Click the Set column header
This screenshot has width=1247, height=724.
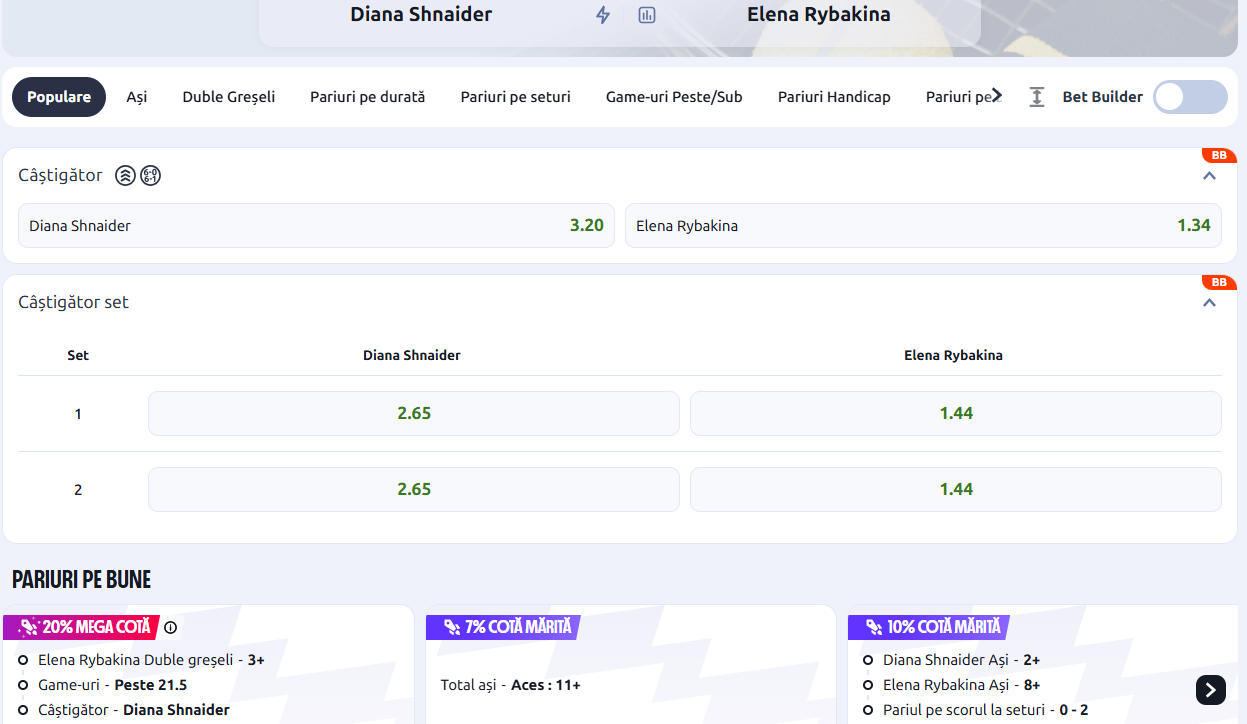[78, 355]
